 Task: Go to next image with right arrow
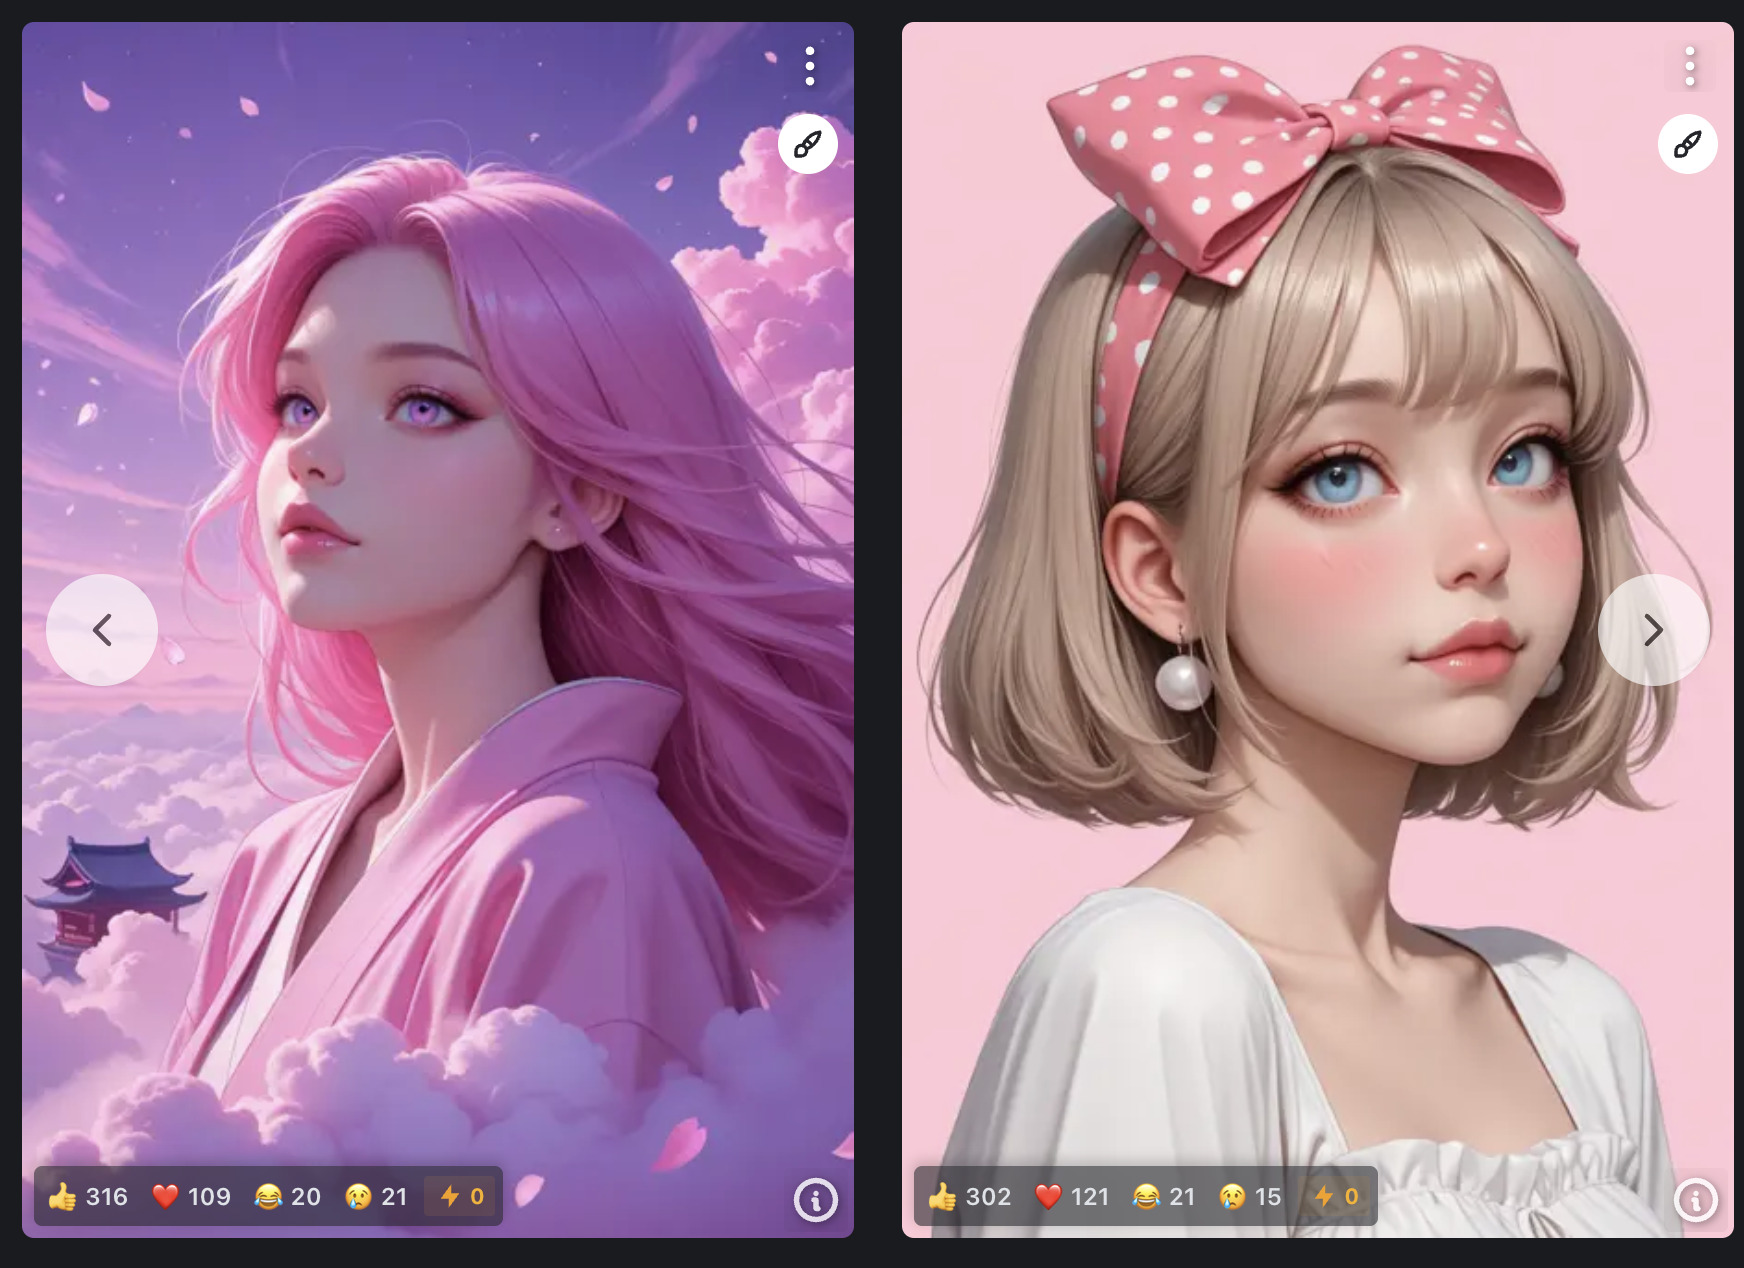[1654, 630]
